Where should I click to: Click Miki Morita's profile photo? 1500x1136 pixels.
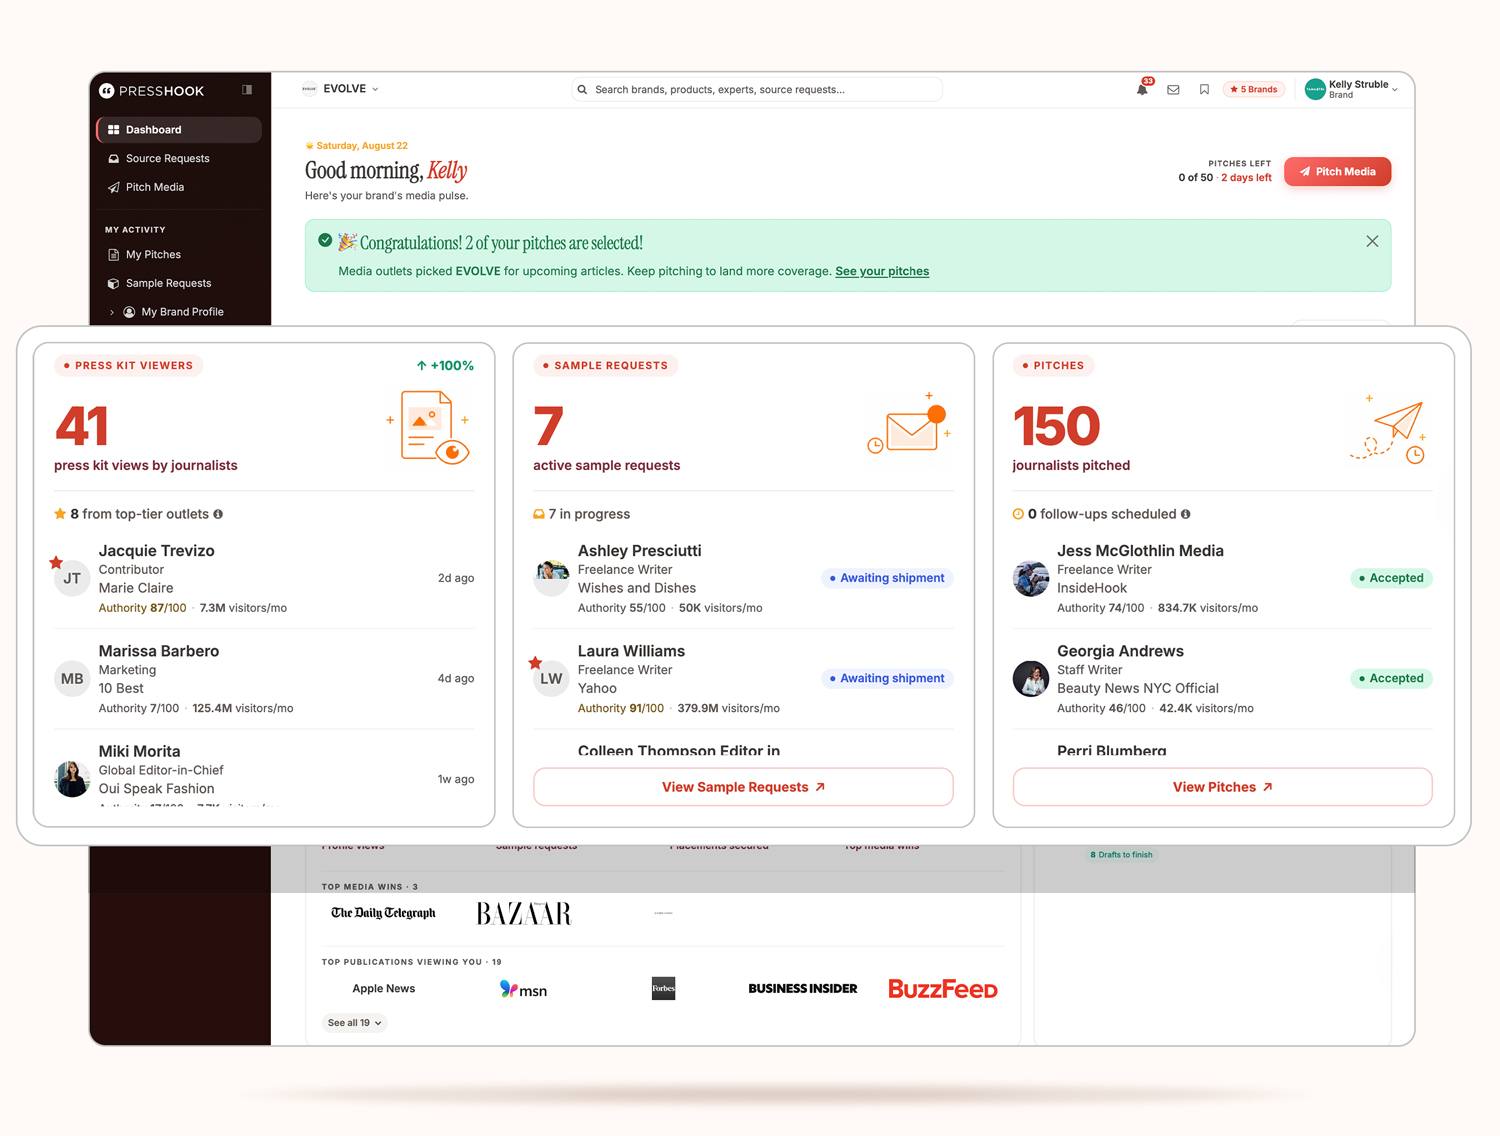point(72,779)
